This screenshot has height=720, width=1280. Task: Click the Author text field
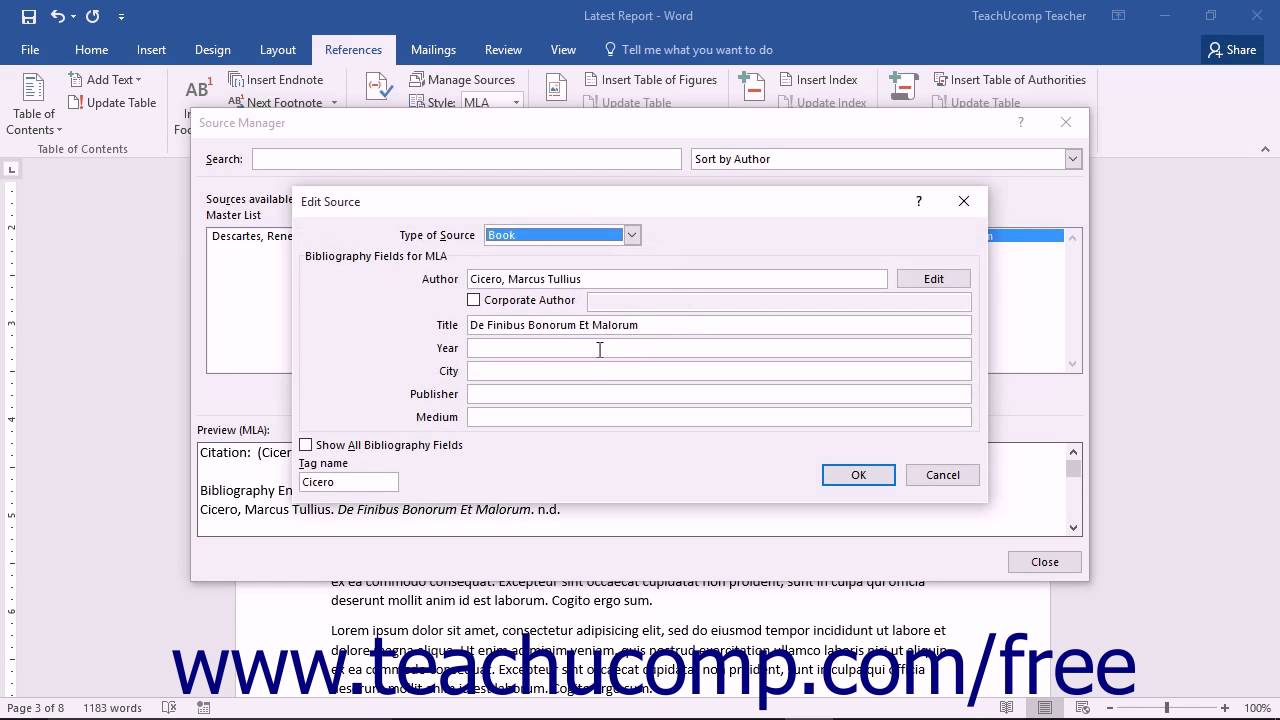677,279
